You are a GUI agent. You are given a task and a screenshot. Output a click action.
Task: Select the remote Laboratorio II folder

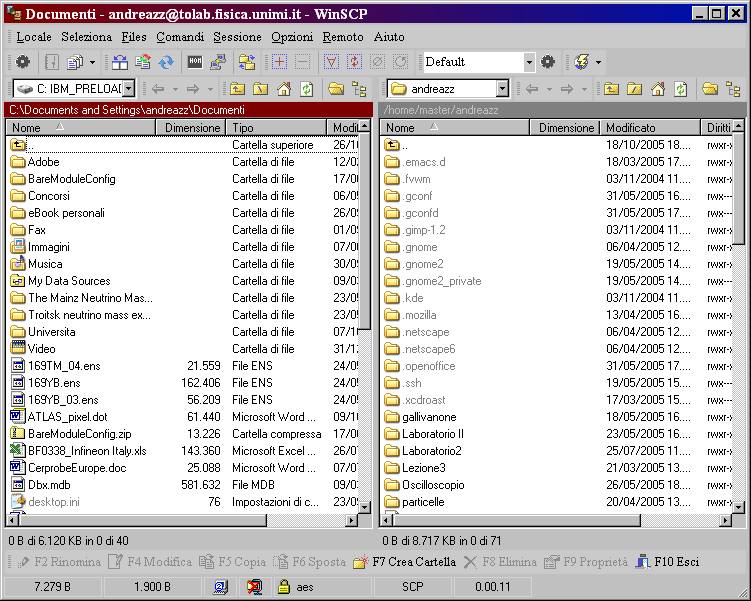424,434
